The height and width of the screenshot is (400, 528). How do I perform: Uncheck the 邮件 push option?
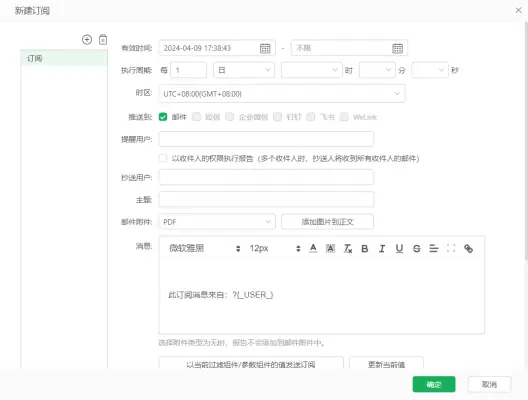pyautogui.click(x=163, y=117)
